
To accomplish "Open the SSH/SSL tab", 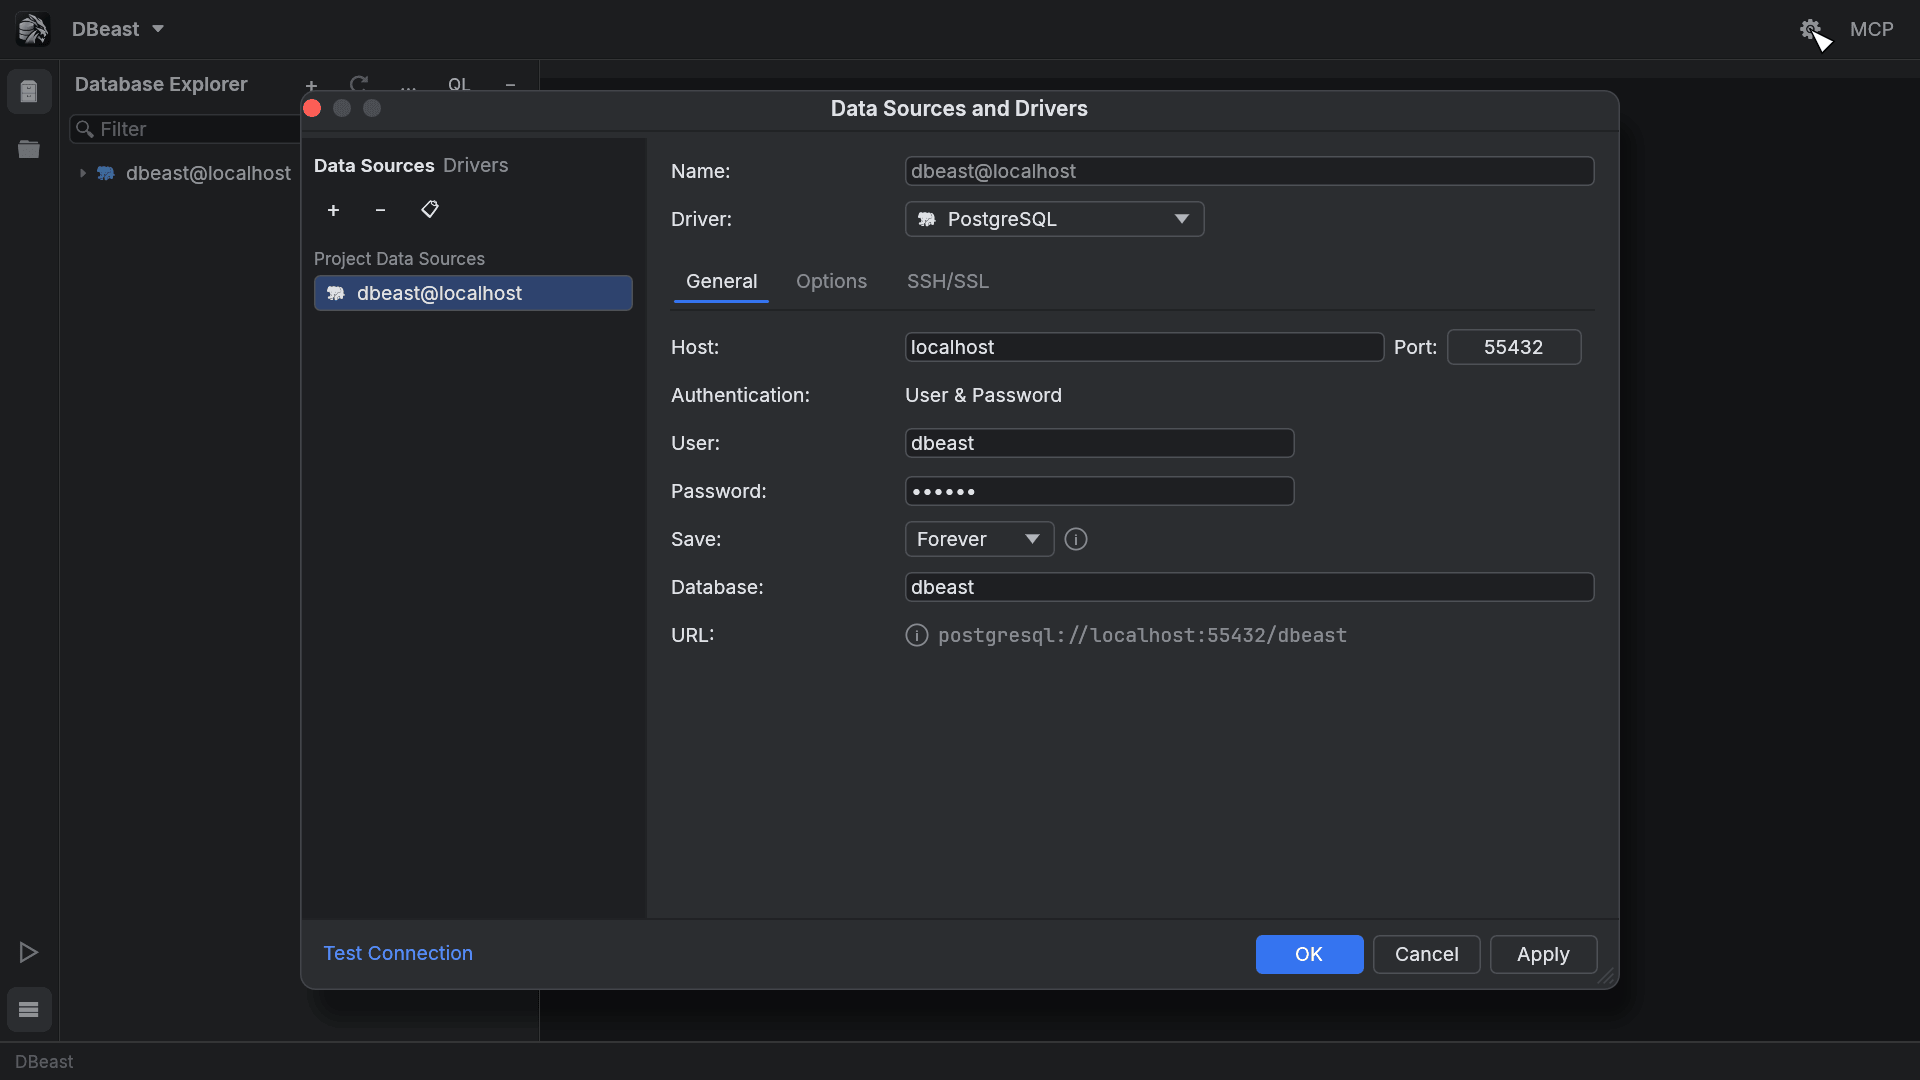I will pyautogui.click(x=947, y=282).
